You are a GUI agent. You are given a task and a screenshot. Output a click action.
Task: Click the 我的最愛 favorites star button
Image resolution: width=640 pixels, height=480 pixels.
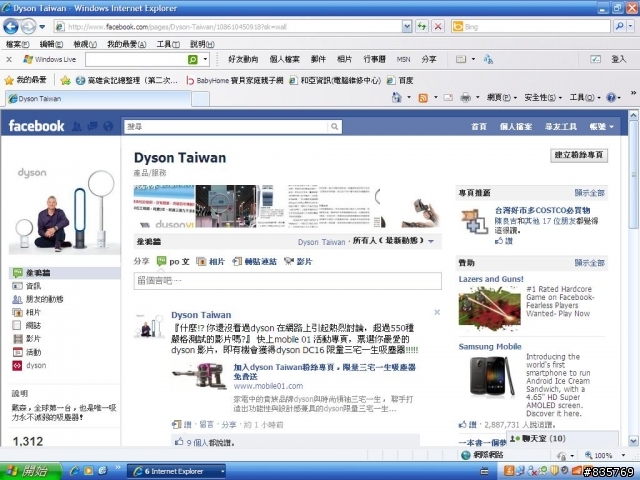(25, 80)
